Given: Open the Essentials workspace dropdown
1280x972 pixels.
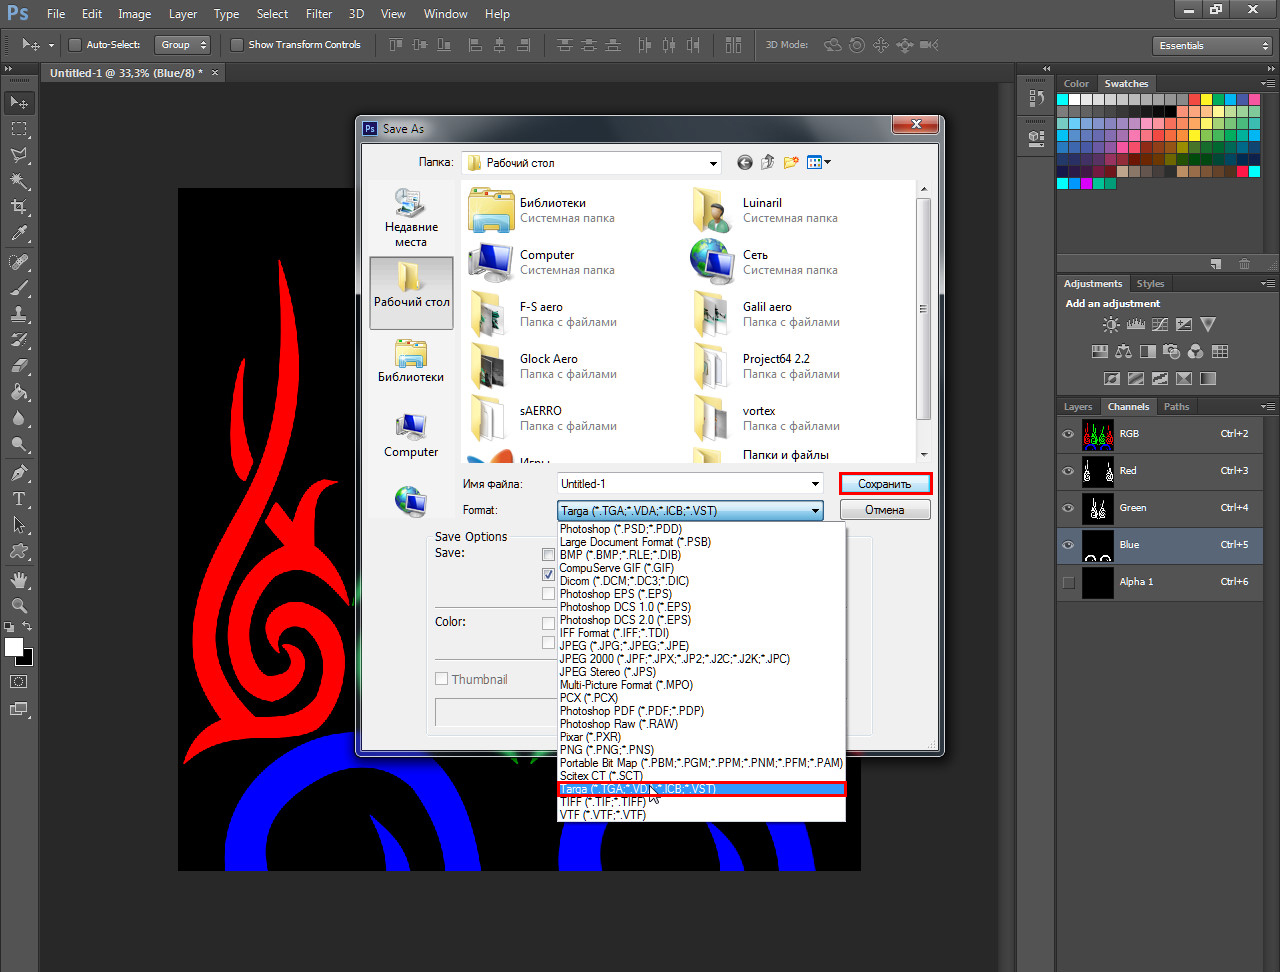Looking at the screenshot, I should [1212, 46].
